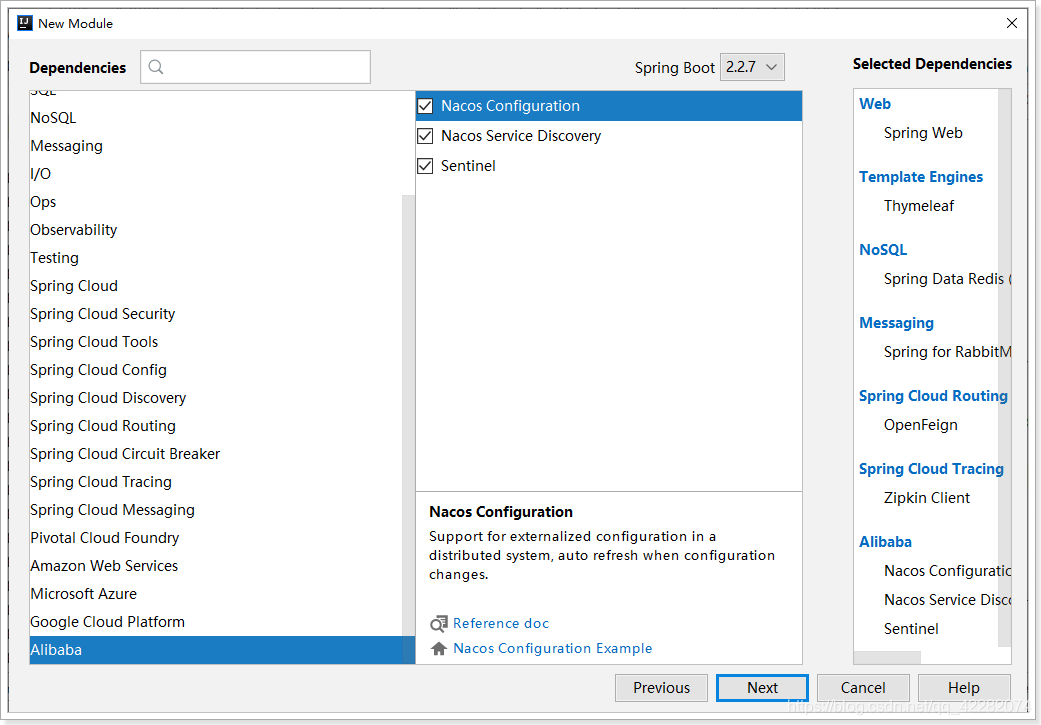
Task: Select Google Cloud Platform category
Action: pos(216,622)
